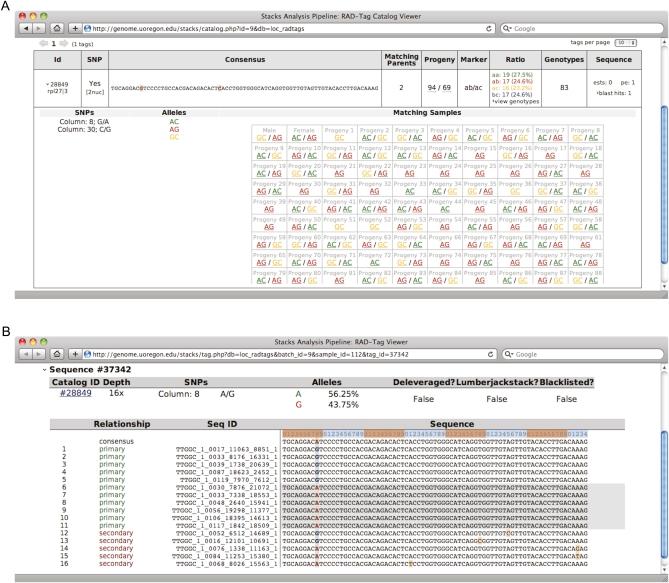The image size is (669, 583).
Task: Select the 'Female' sample in Matching Samples
Action: 305,130
